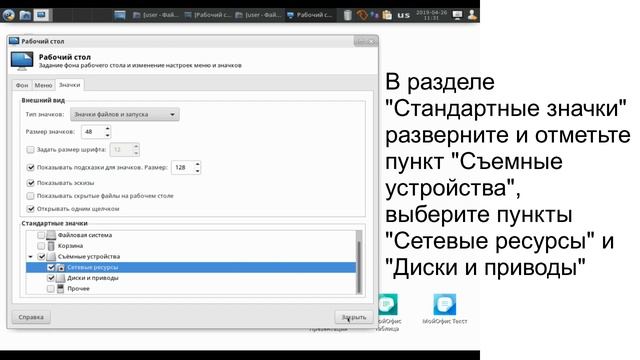Open the applications menu in the panel

(9, 15)
